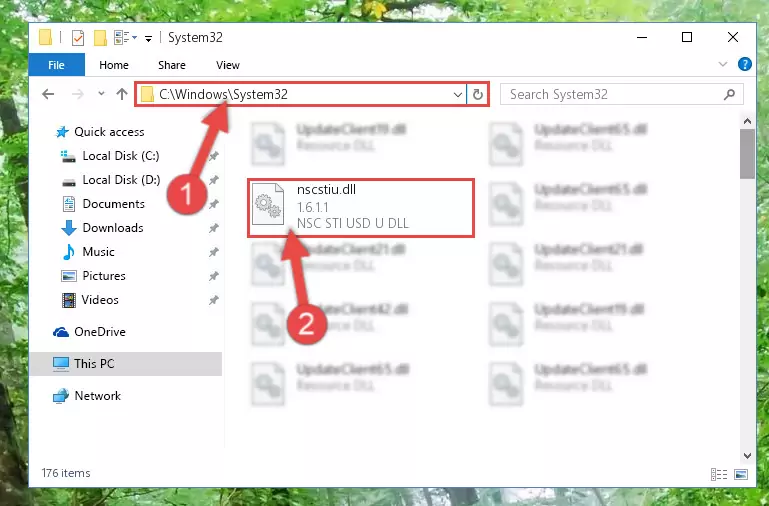Go up one folder level
This screenshot has height=506, width=769.
(x=122, y=94)
